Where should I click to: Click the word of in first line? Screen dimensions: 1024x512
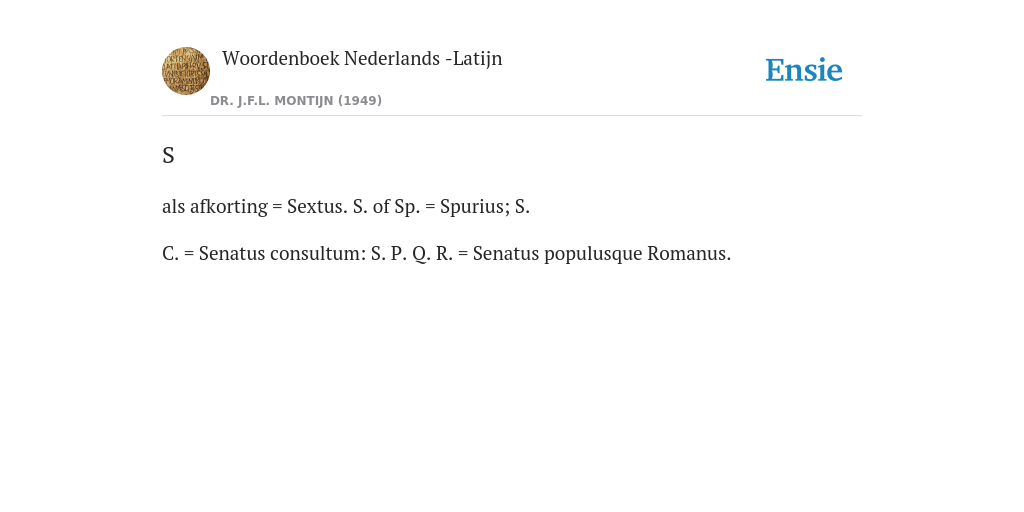[381, 206]
